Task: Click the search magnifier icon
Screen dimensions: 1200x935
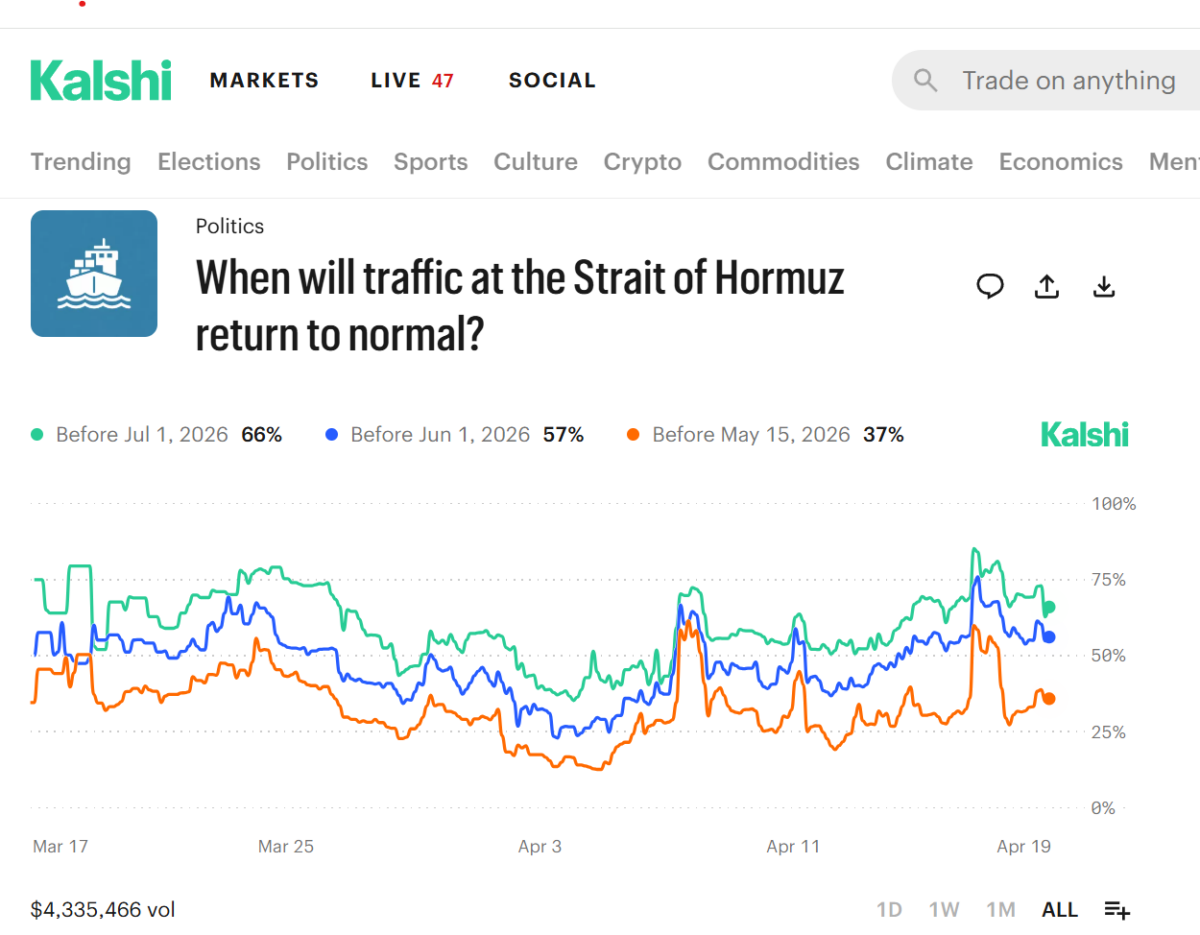Action: coord(926,81)
